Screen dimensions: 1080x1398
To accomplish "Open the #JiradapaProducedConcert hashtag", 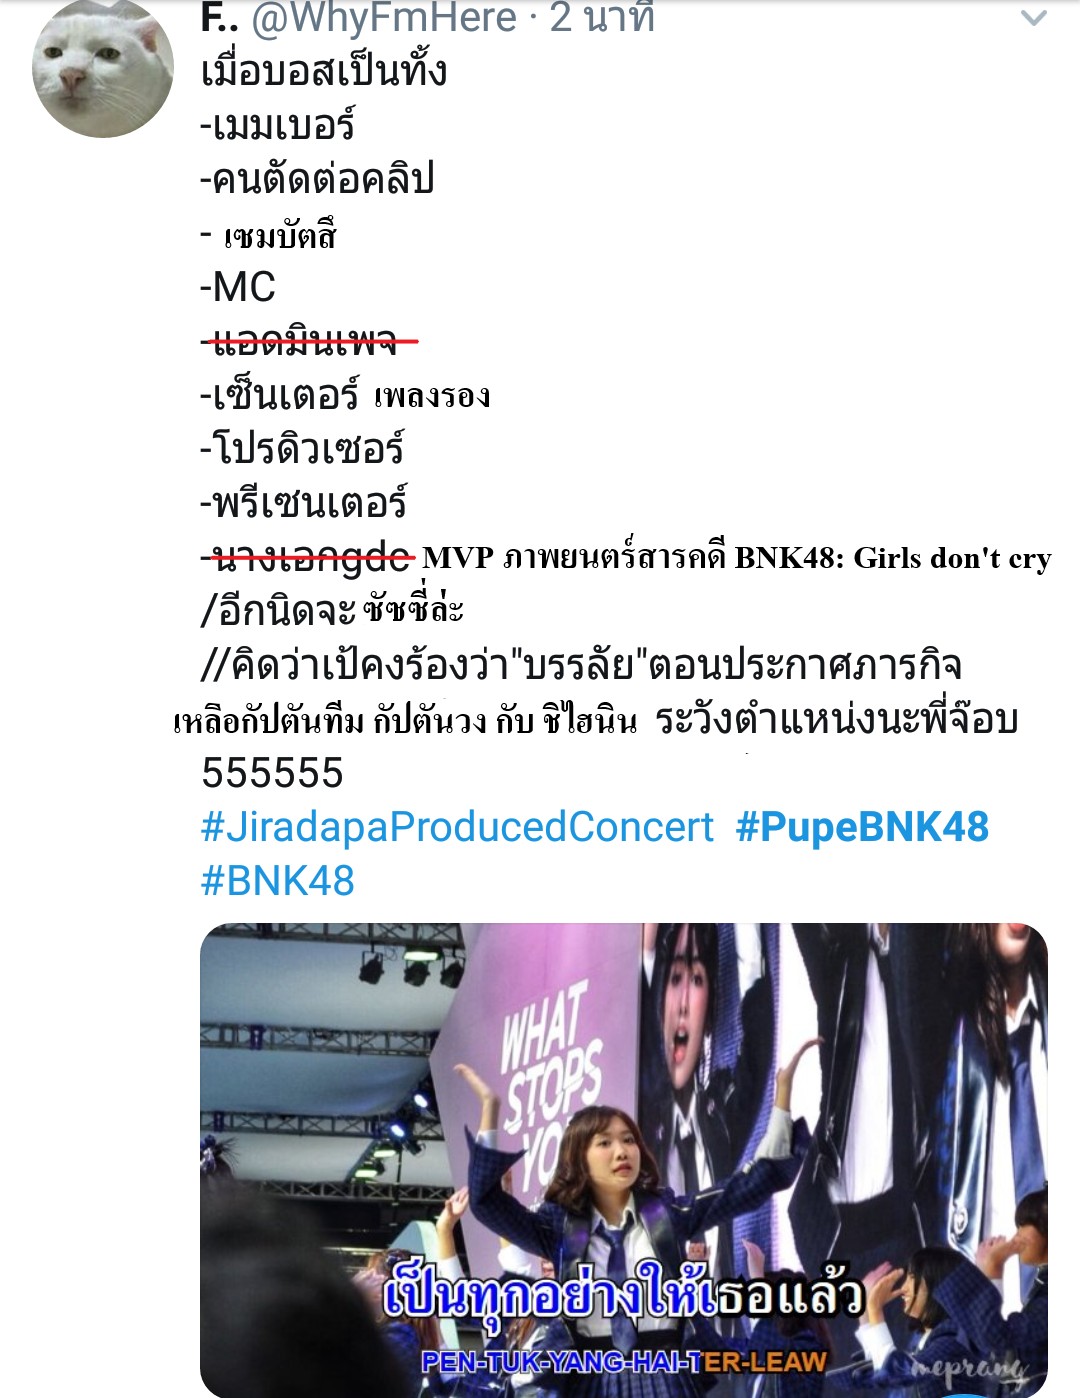I will pyautogui.click(x=457, y=827).
